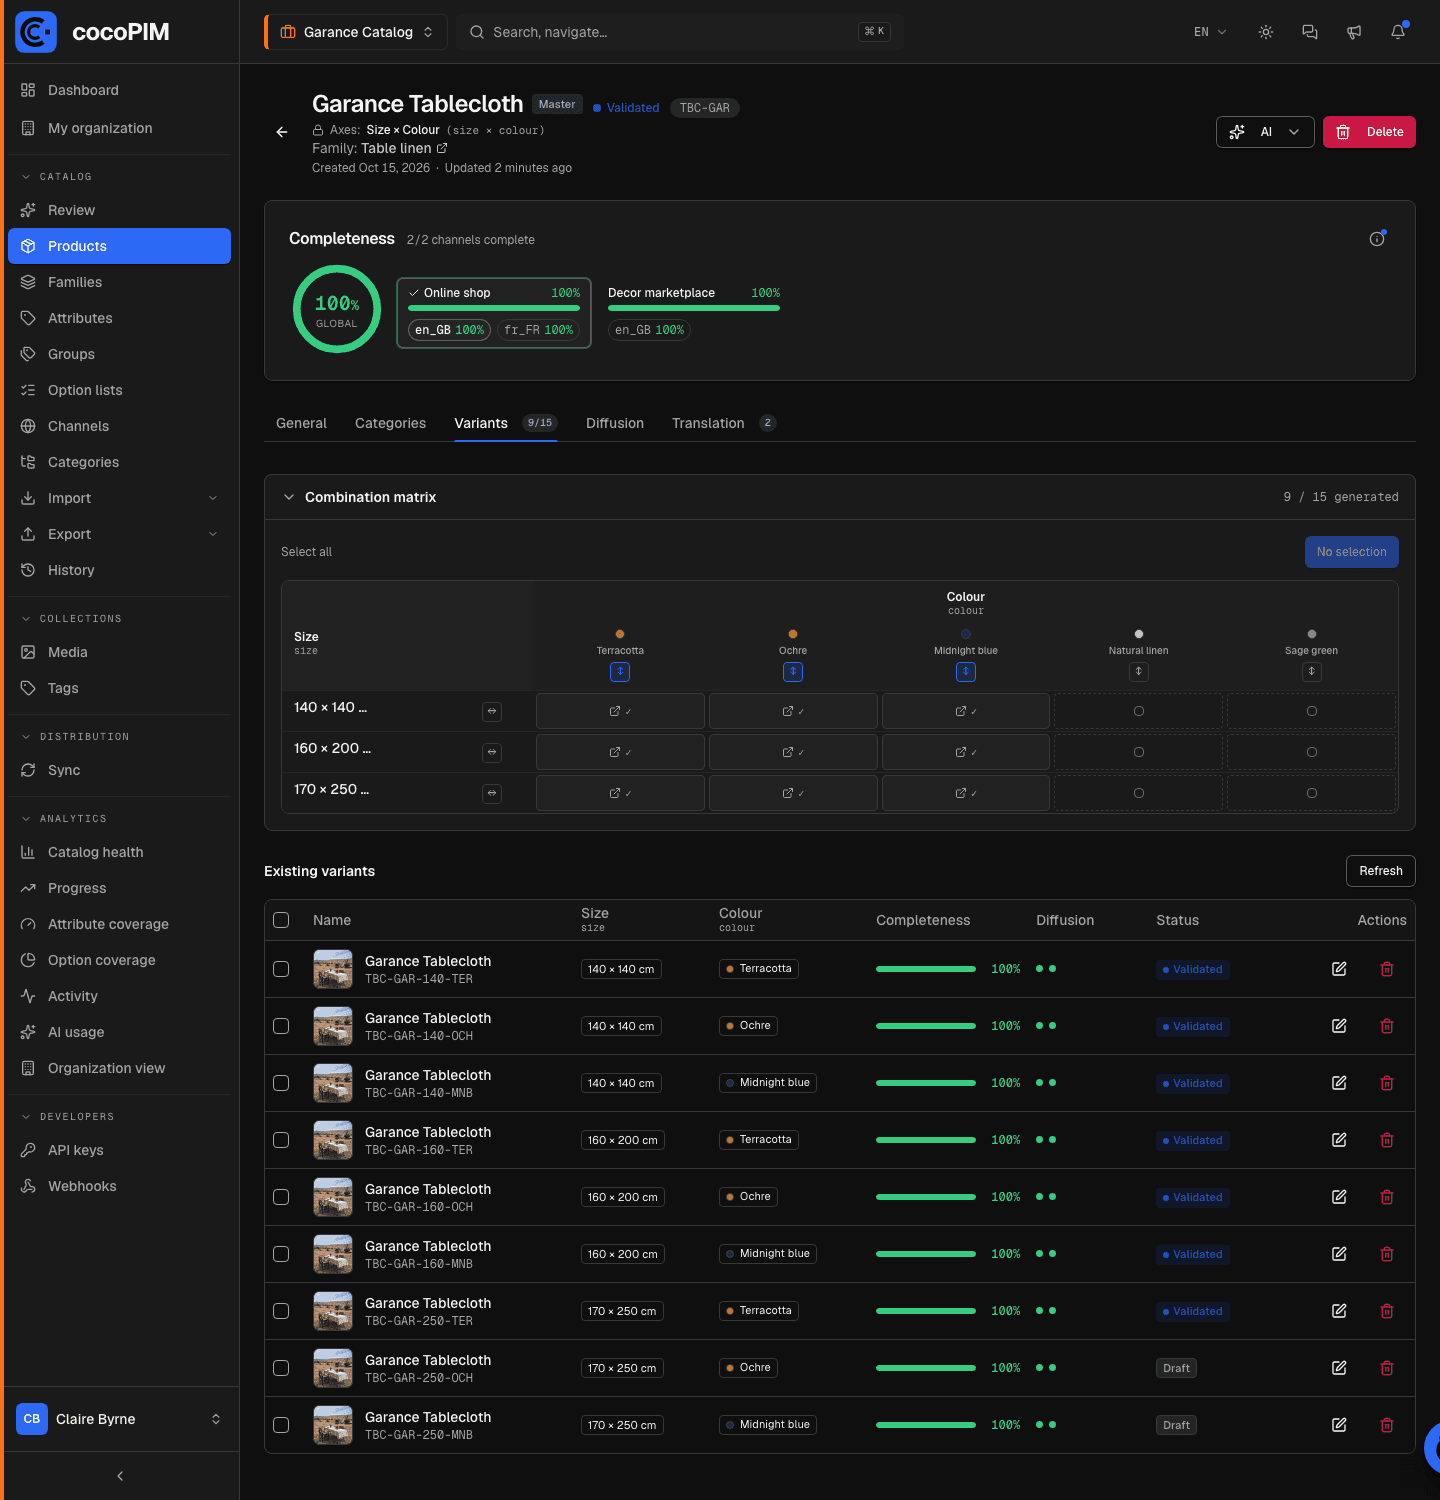Click the Select all link in matrix
Viewport: 1440px width, 1500px height.
(x=306, y=552)
